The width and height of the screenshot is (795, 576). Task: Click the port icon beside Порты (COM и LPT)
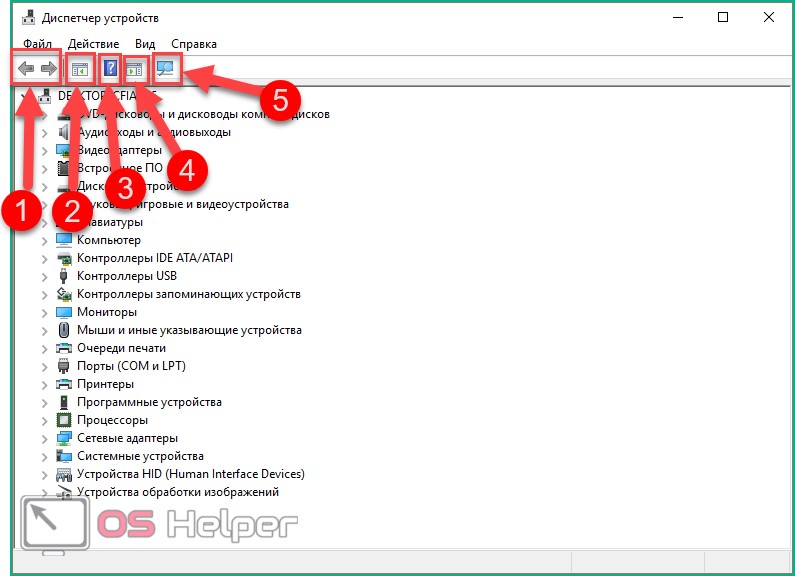63,366
